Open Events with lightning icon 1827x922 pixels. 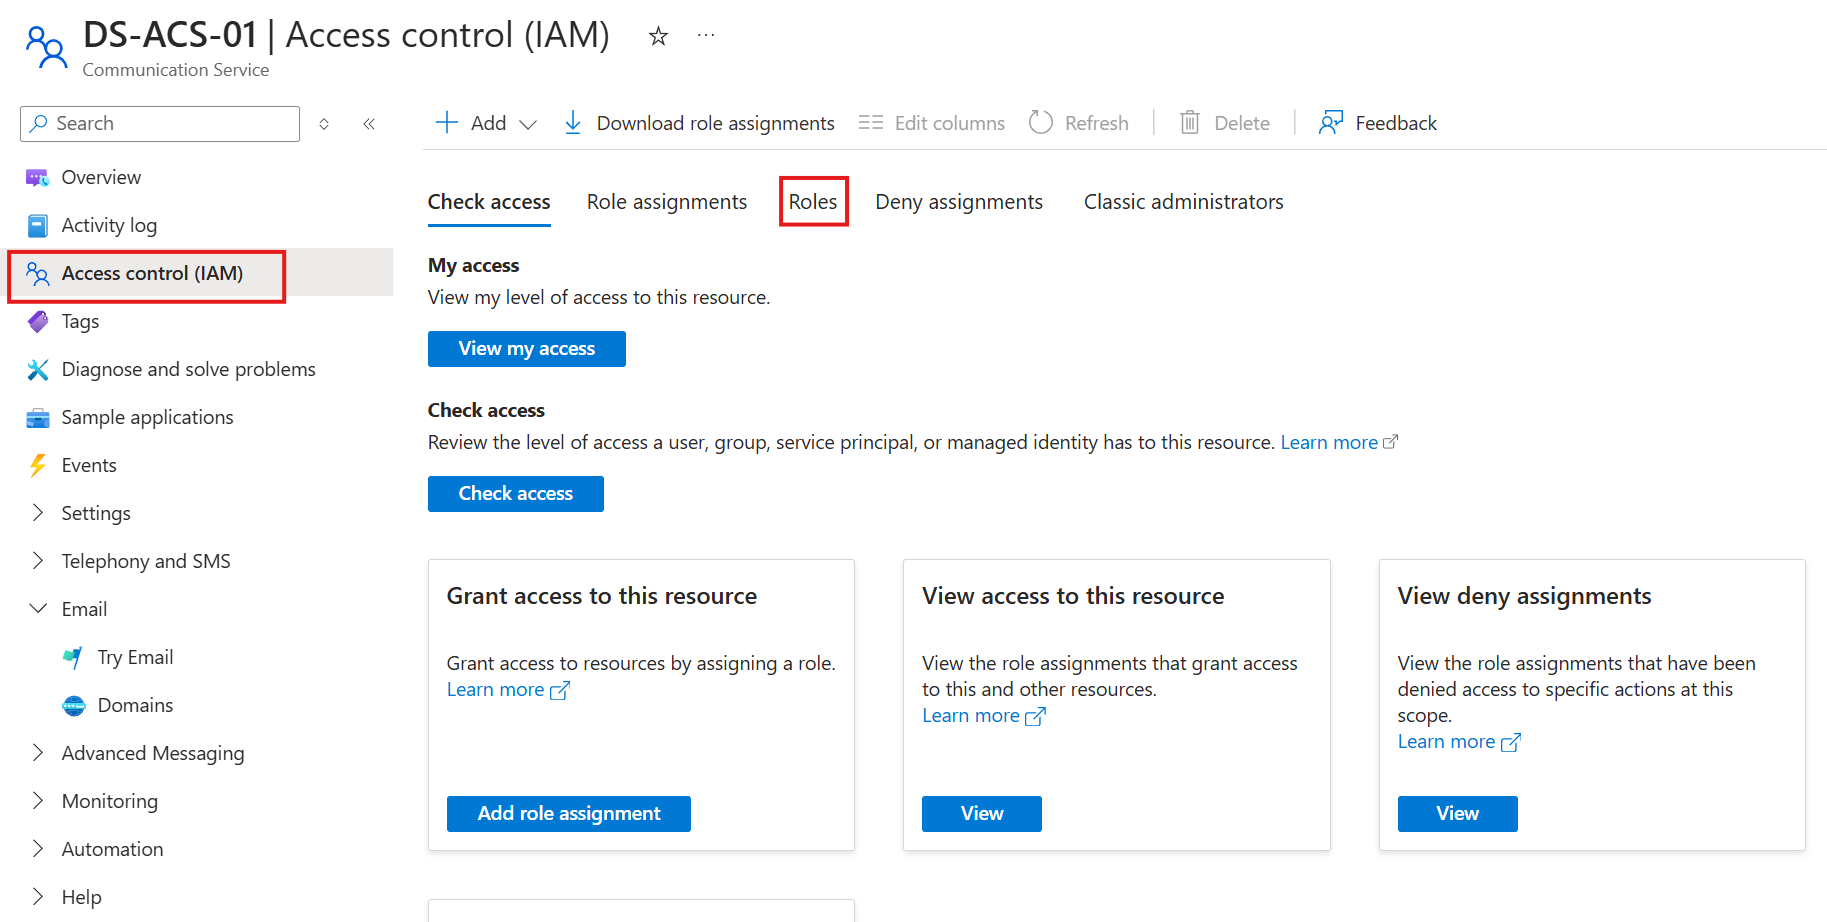(x=89, y=465)
